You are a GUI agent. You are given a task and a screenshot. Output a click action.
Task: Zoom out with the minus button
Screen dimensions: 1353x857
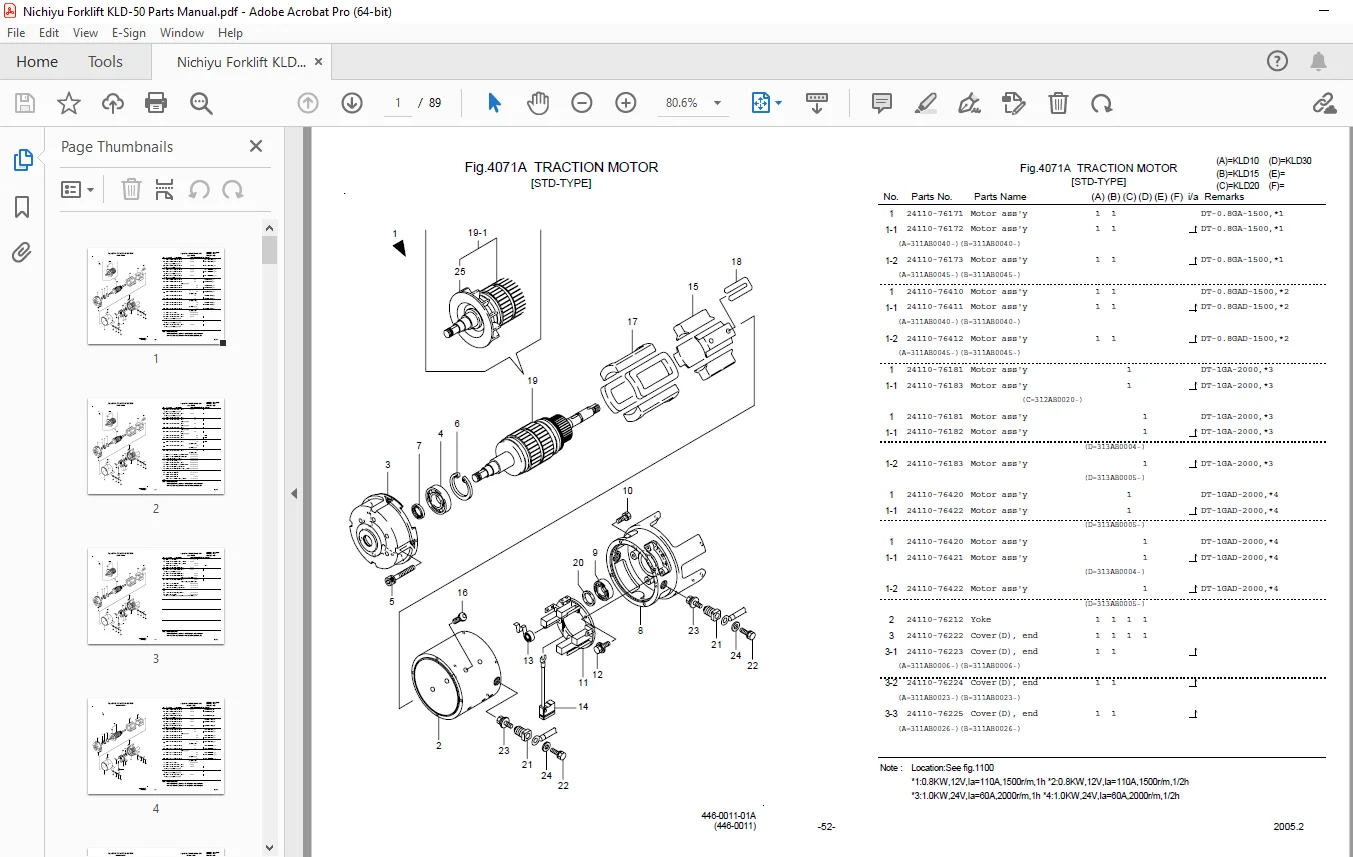tap(582, 103)
